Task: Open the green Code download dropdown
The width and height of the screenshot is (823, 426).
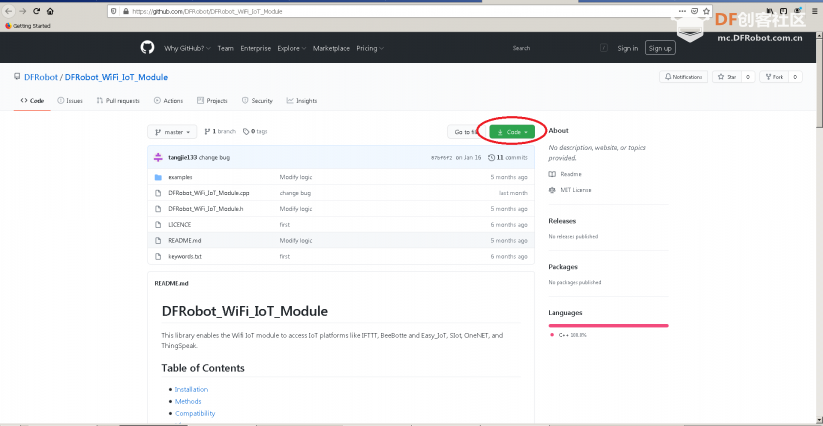Action: (x=512, y=132)
